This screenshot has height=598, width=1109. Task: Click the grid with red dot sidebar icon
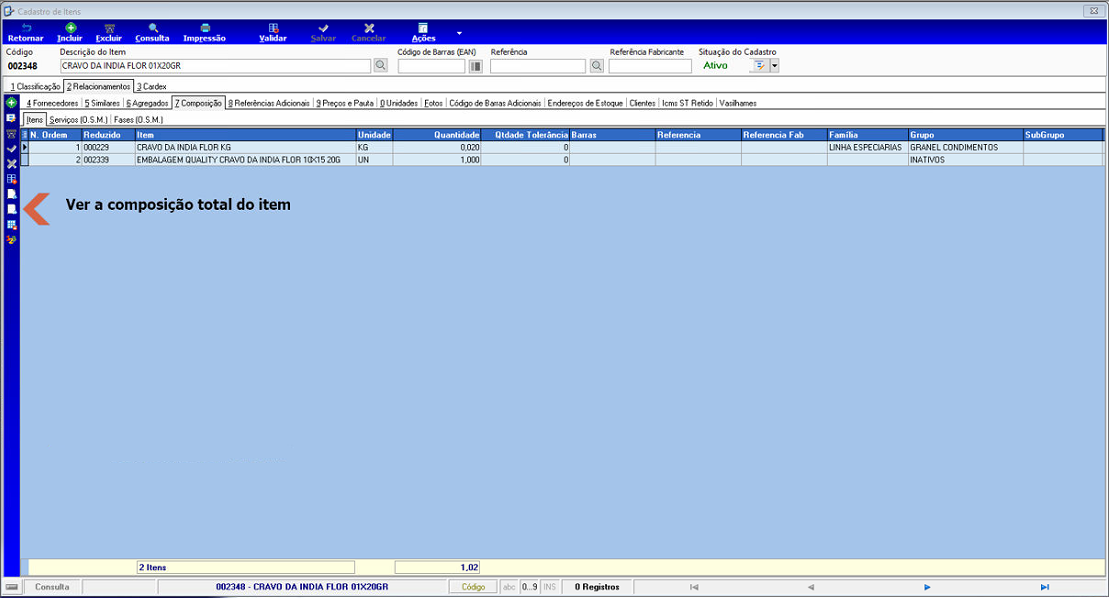point(11,179)
